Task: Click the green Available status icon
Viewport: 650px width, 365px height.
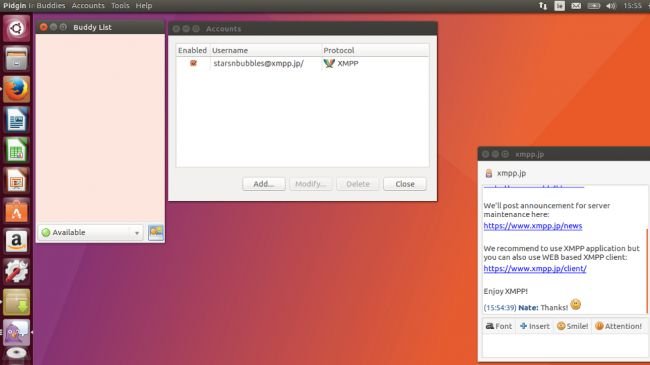Action: 46,232
